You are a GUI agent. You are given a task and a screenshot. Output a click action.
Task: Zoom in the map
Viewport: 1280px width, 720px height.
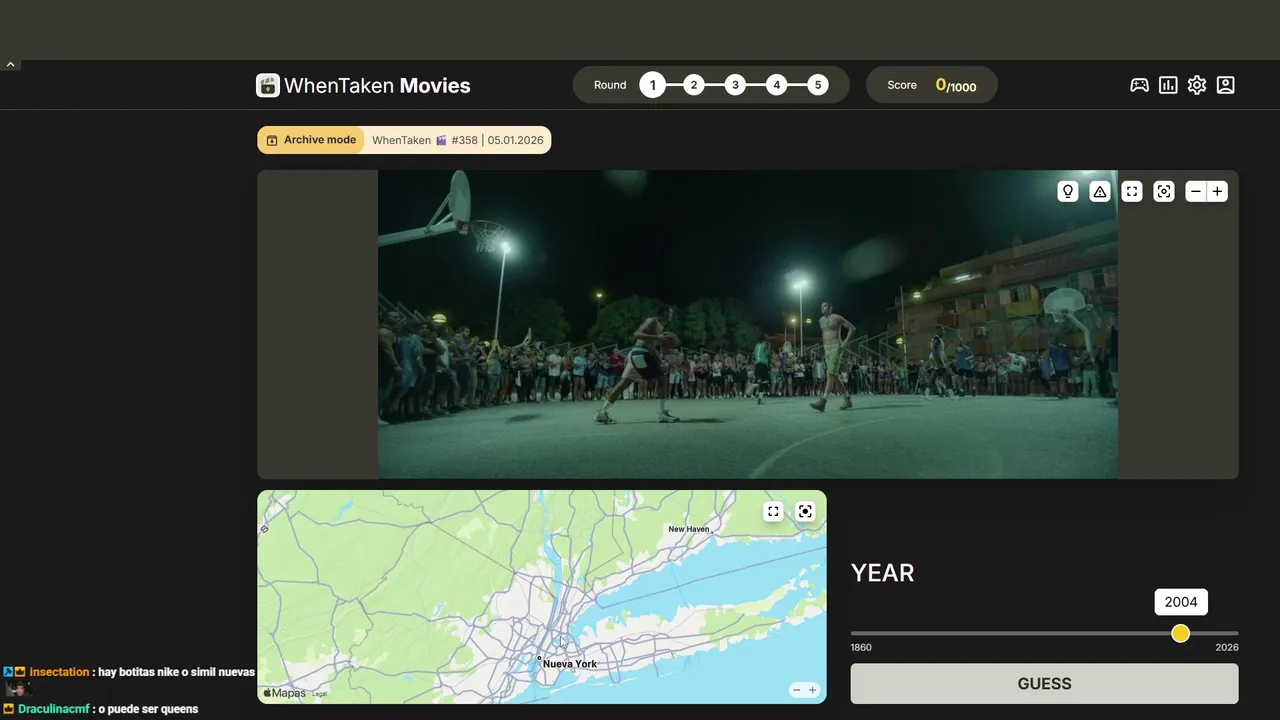812,690
